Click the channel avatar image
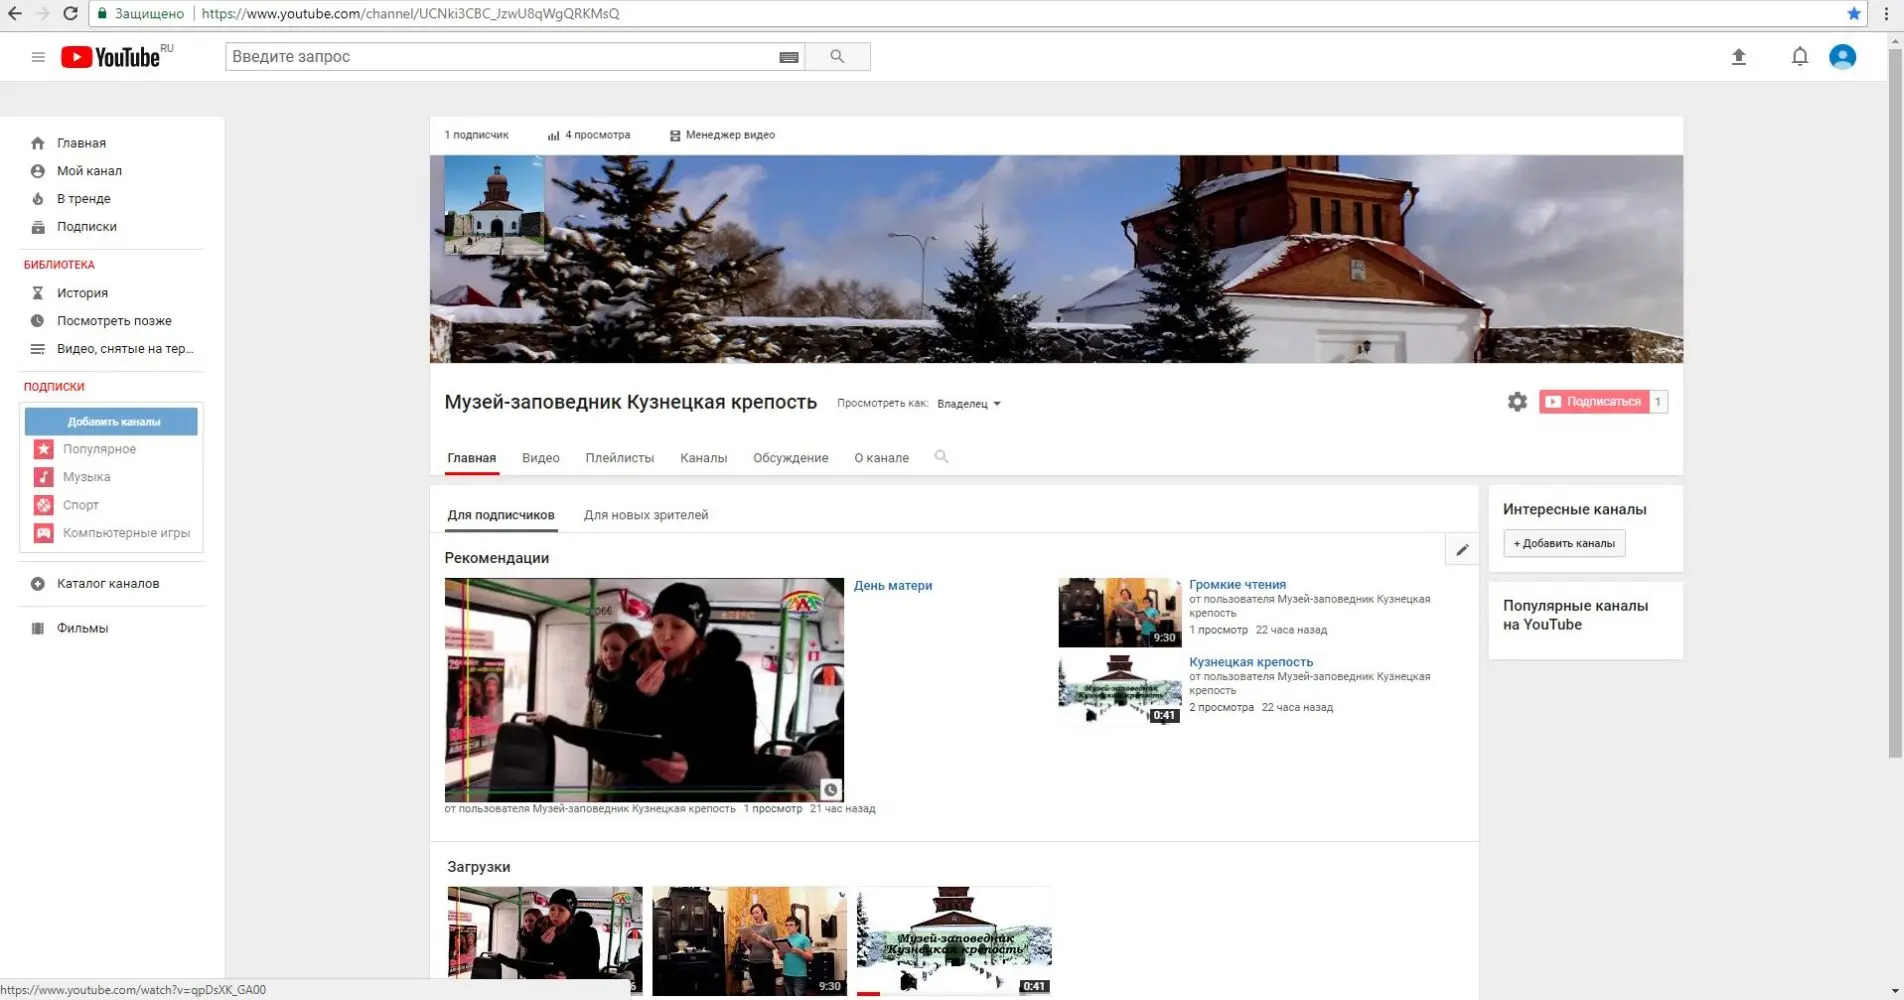Screen dimensions: 1904x1000 click(494, 206)
